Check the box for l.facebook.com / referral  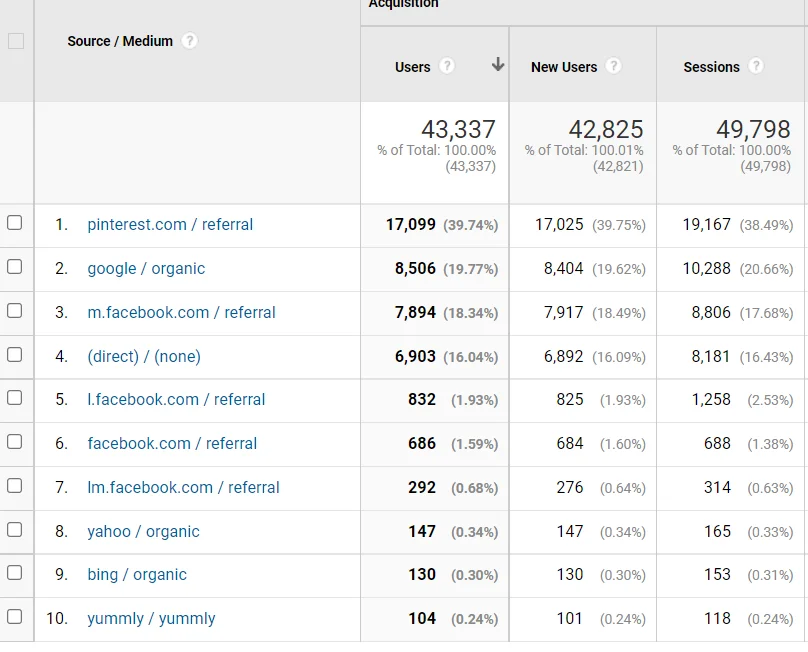pyautogui.click(x=14, y=398)
